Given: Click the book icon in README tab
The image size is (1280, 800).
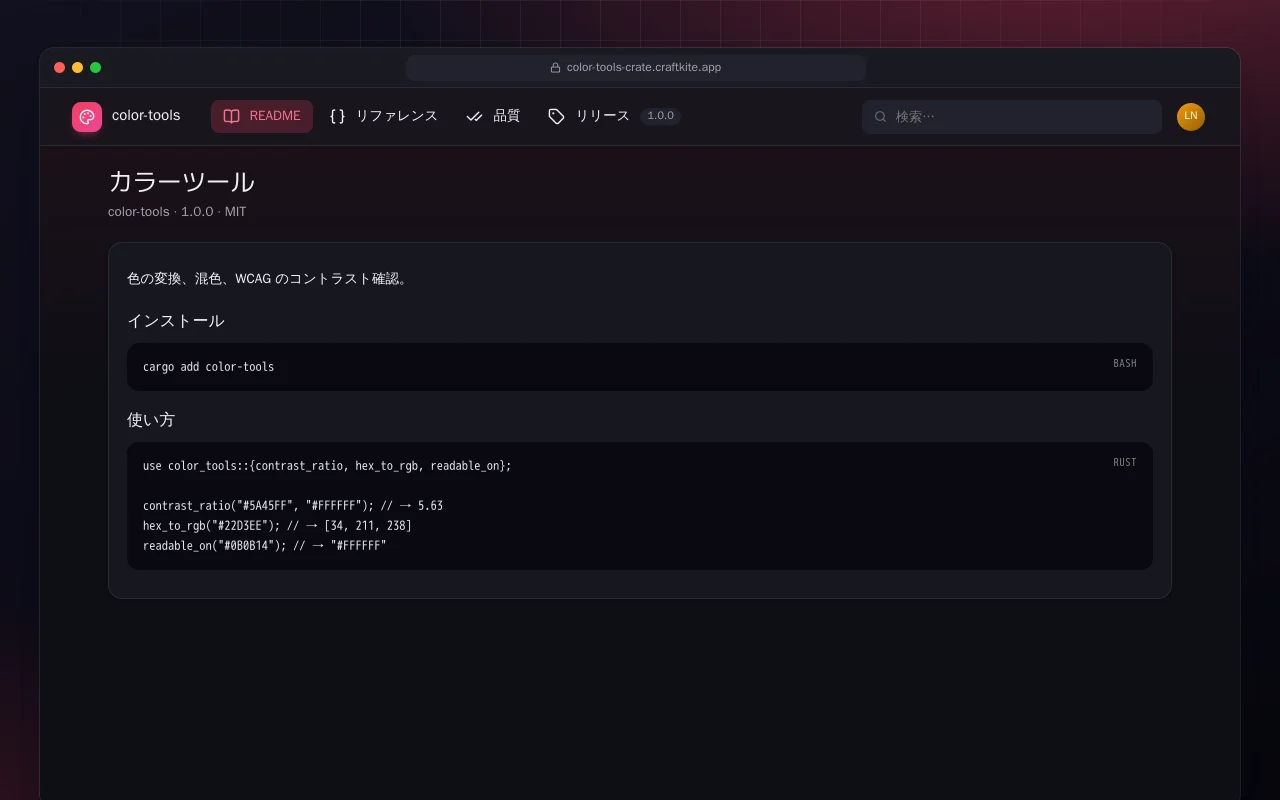Looking at the screenshot, I should [232, 116].
